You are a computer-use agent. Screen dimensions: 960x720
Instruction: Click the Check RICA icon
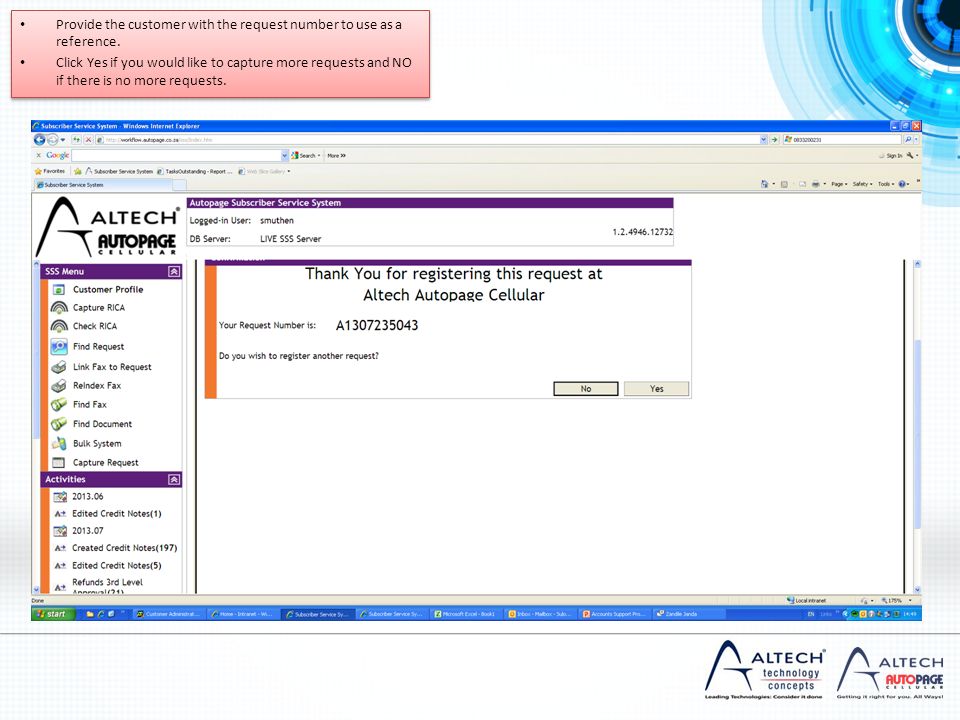[x=59, y=326]
